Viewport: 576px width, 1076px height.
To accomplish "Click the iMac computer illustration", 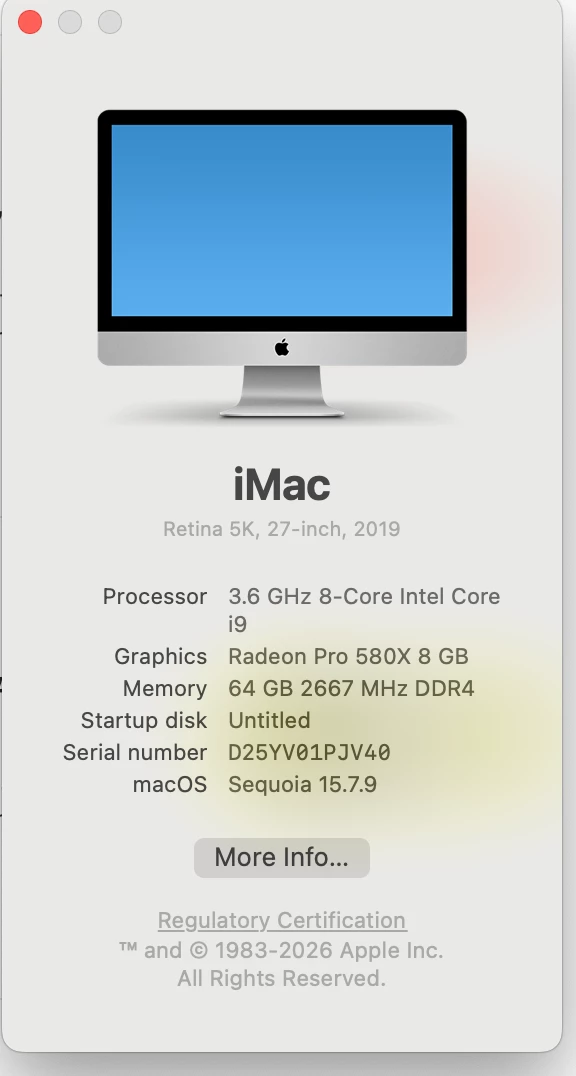I will coord(282,264).
